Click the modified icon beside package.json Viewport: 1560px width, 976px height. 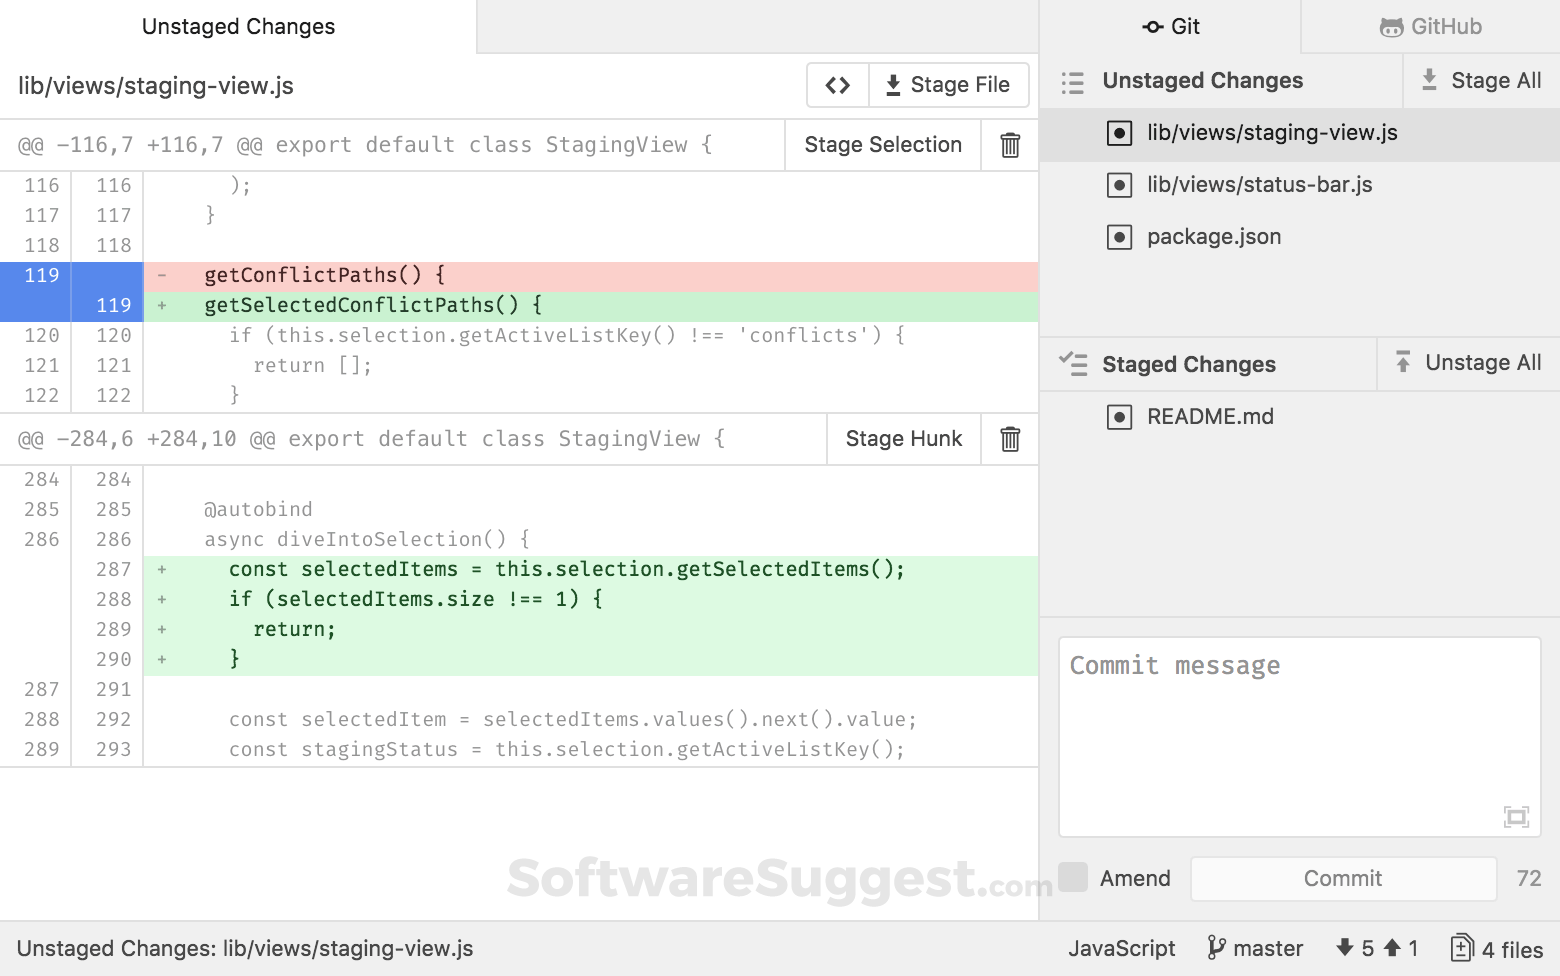click(x=1119, y=237)
